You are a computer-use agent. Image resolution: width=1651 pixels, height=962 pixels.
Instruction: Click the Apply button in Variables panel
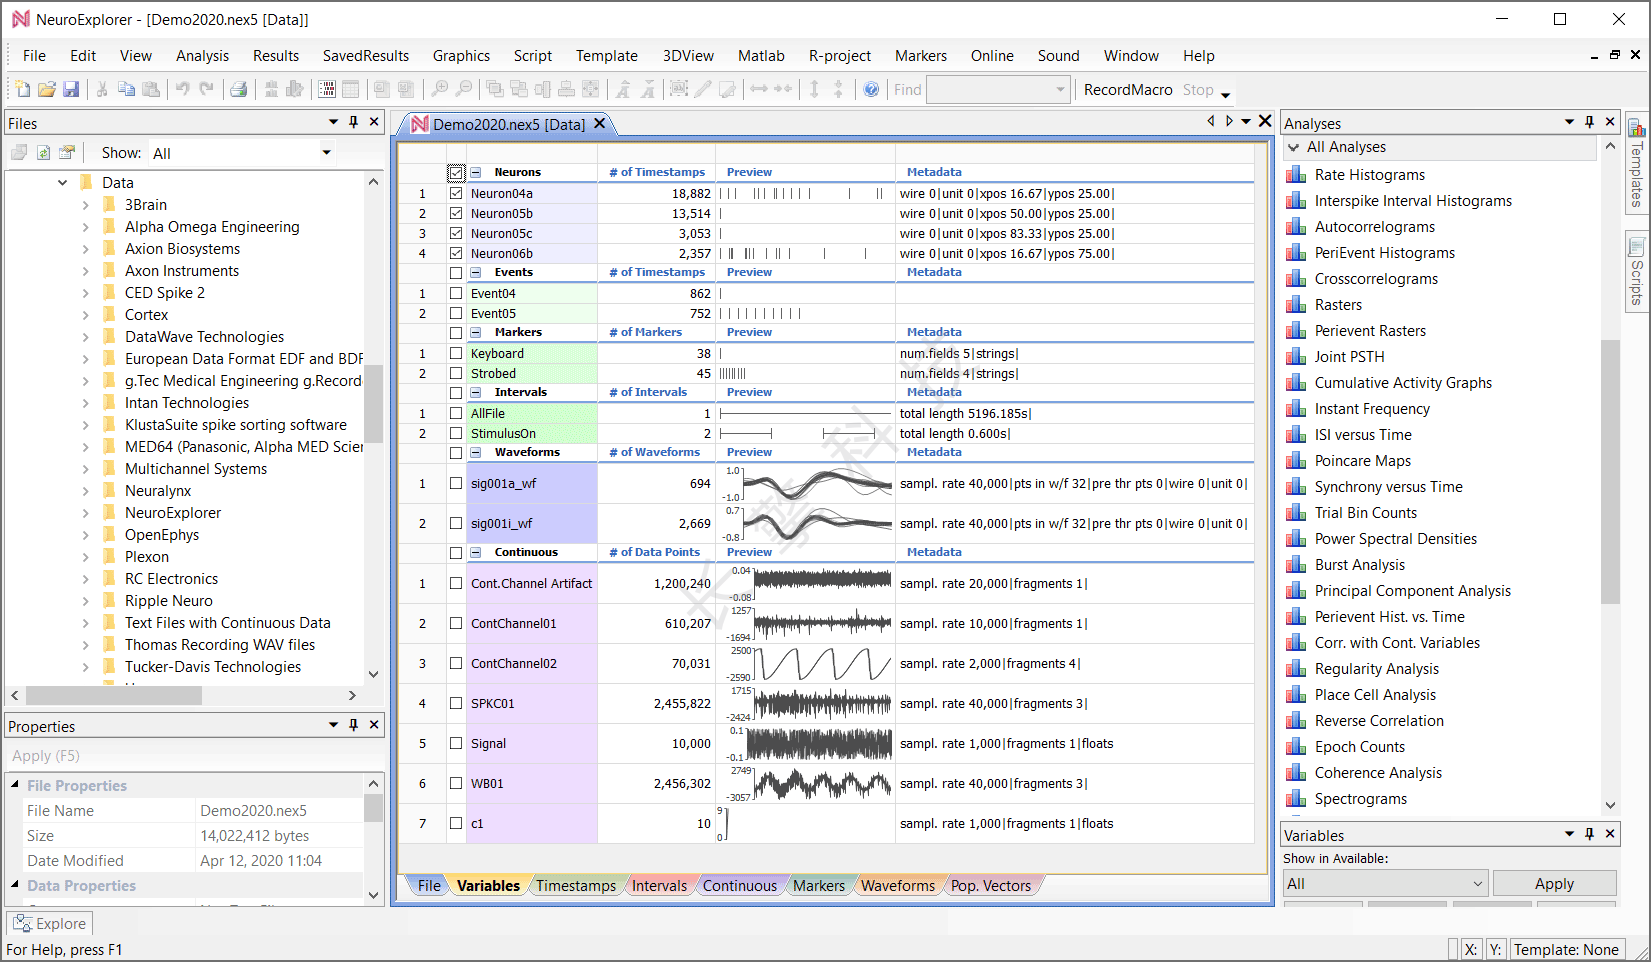coord(1553,884)
